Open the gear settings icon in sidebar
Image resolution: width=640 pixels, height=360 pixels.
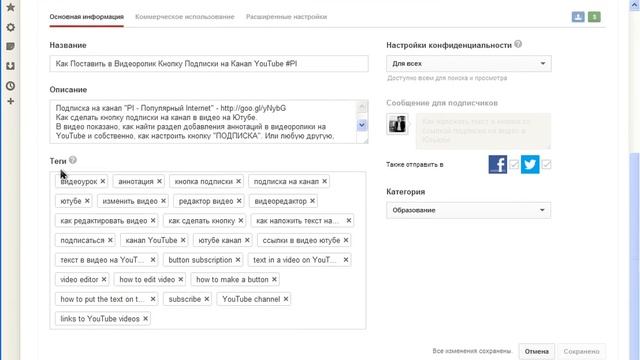click(x=11, y=27)
